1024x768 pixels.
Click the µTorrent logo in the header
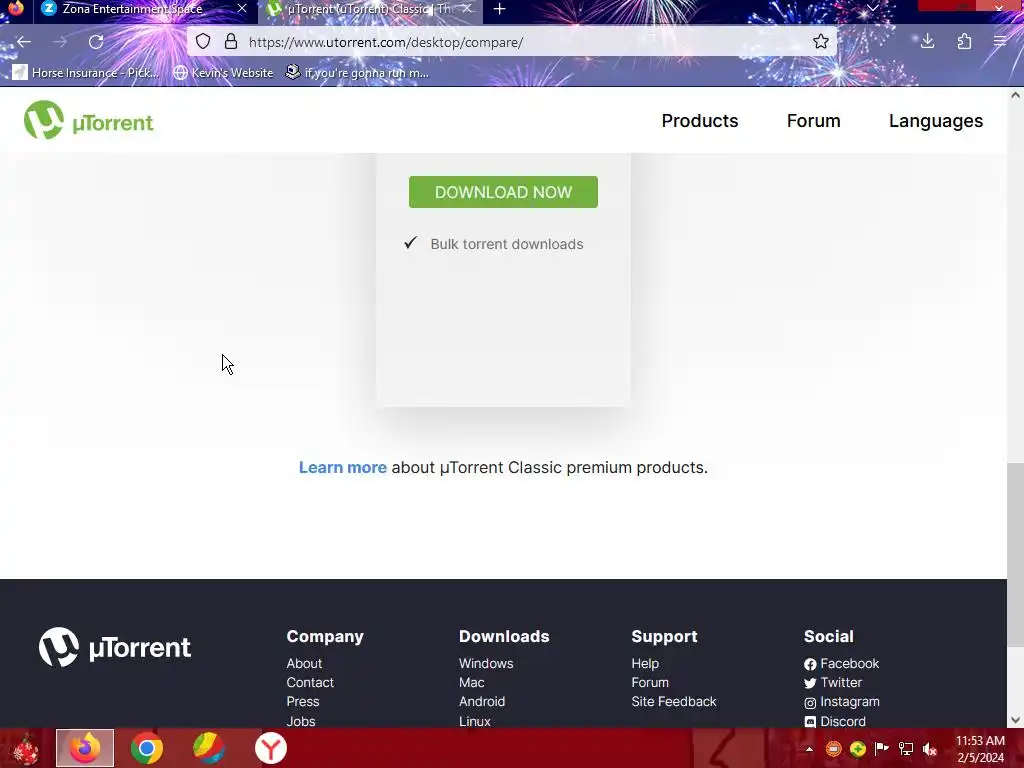(89, 120)
